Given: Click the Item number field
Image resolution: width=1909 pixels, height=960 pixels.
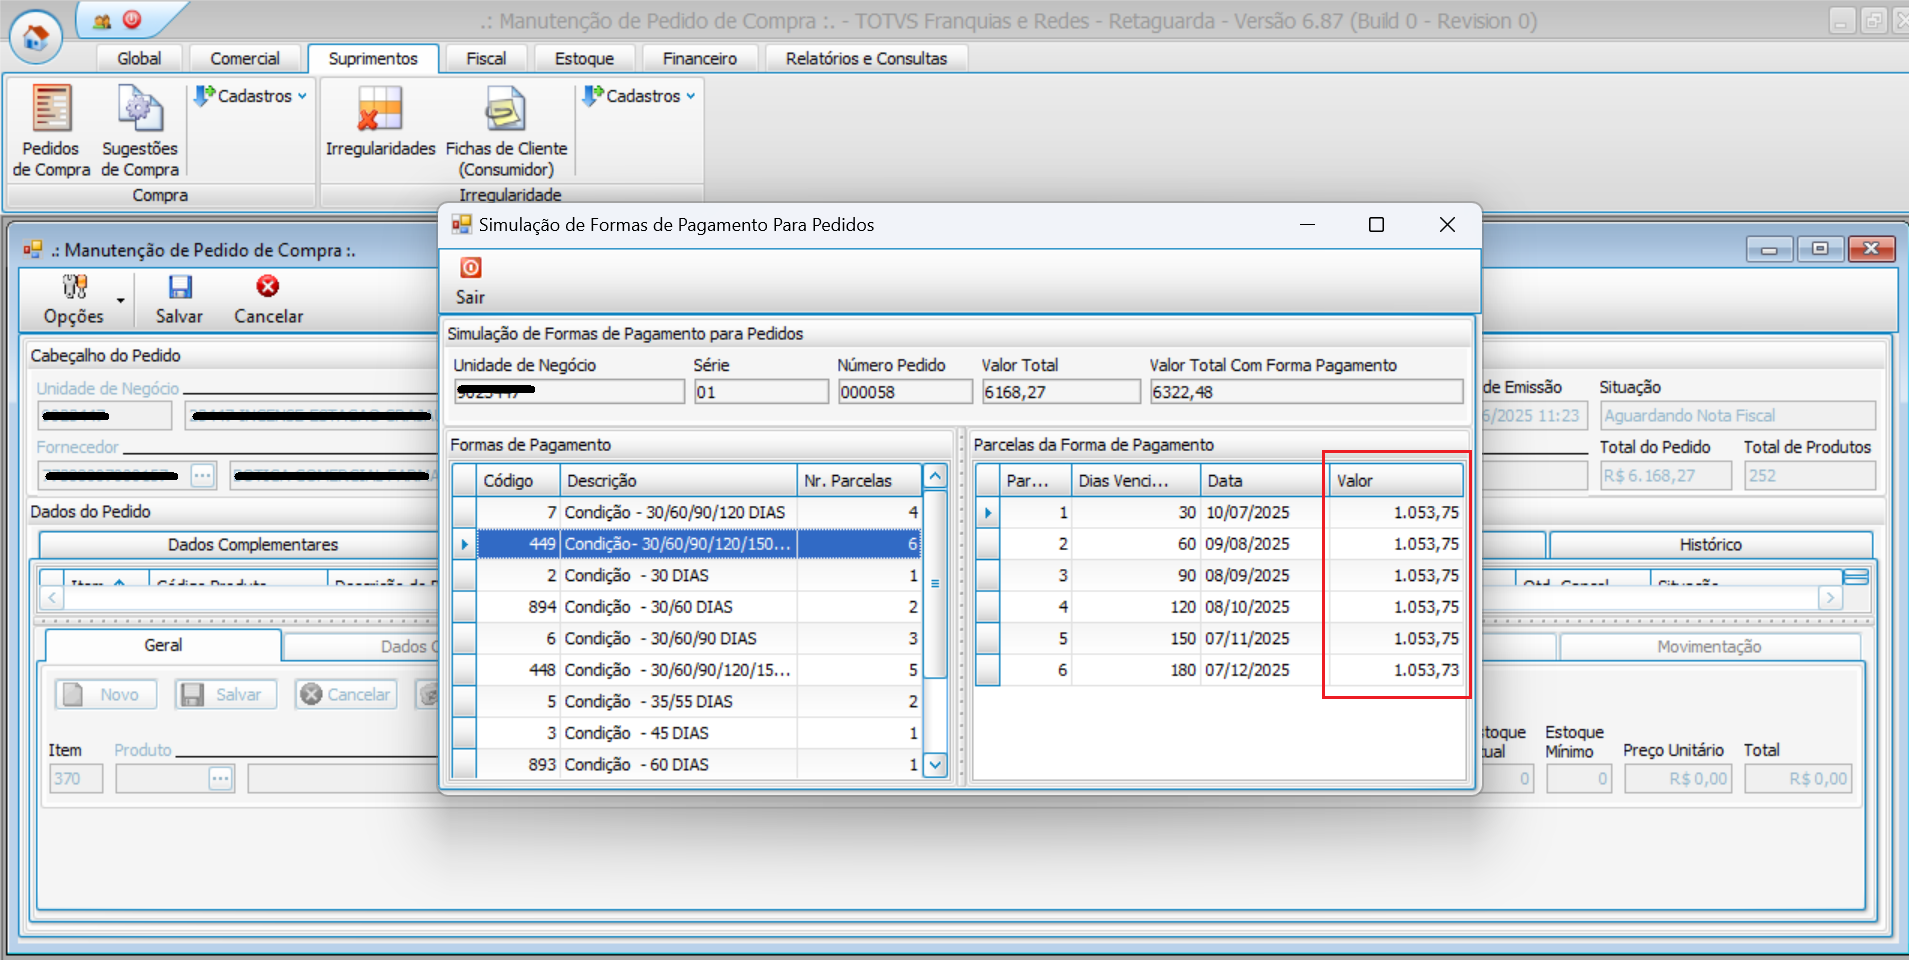Looking at the screenshot, I should [x=76, y=779].
